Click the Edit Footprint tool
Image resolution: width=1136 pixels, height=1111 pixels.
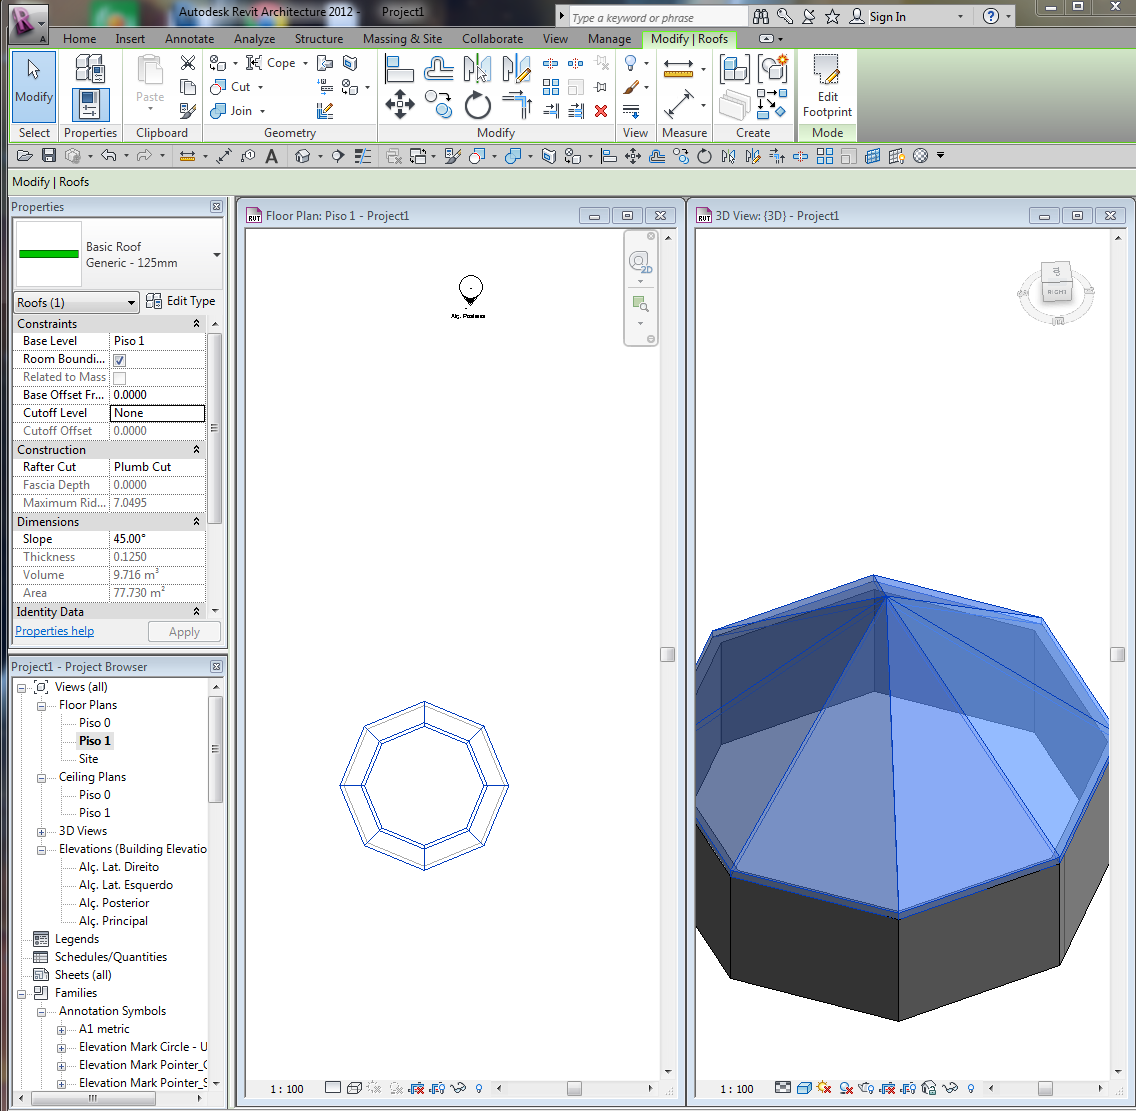click(827, 86)
